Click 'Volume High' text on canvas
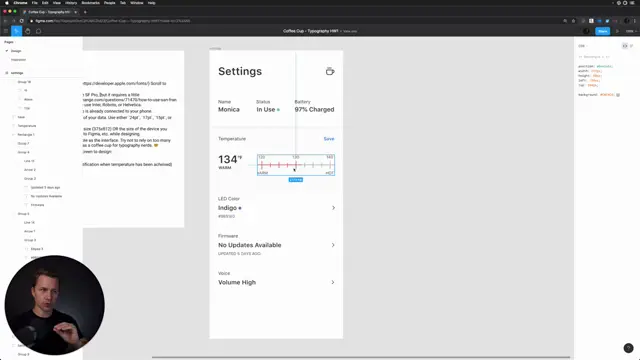The image size is (640, 360). 237,282
